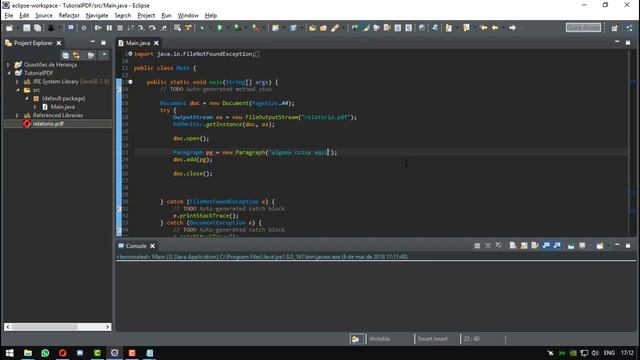The image size is (640, 360).
Task: Click Clear Console icon
Action: tap(513, 246)
